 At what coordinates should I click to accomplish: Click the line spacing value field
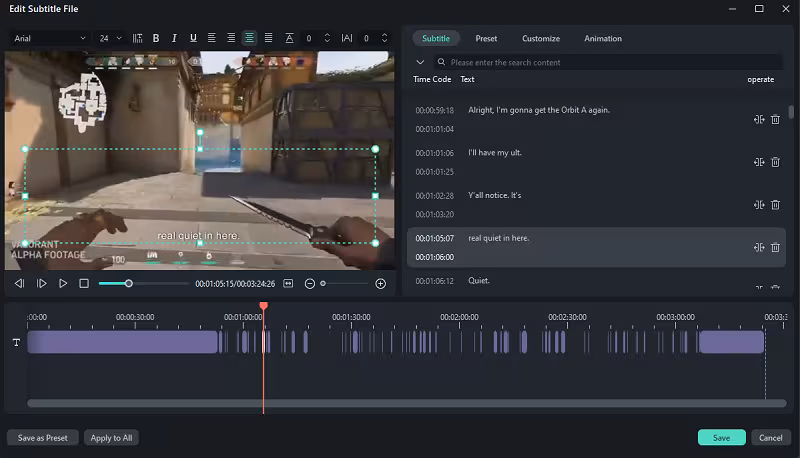point(310,38)
